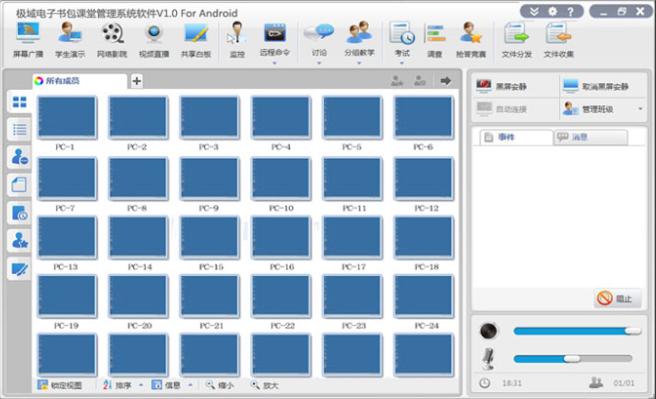Click the 排序 sort button
656x399 pixels.
(x=118, y=385)
